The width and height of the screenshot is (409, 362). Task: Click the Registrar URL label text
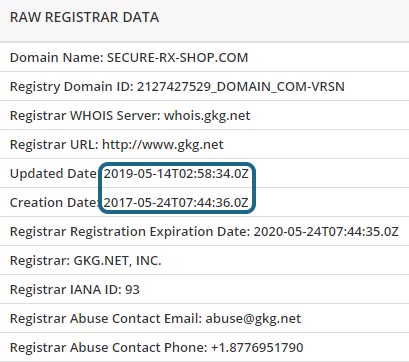(x=54, y=145)
